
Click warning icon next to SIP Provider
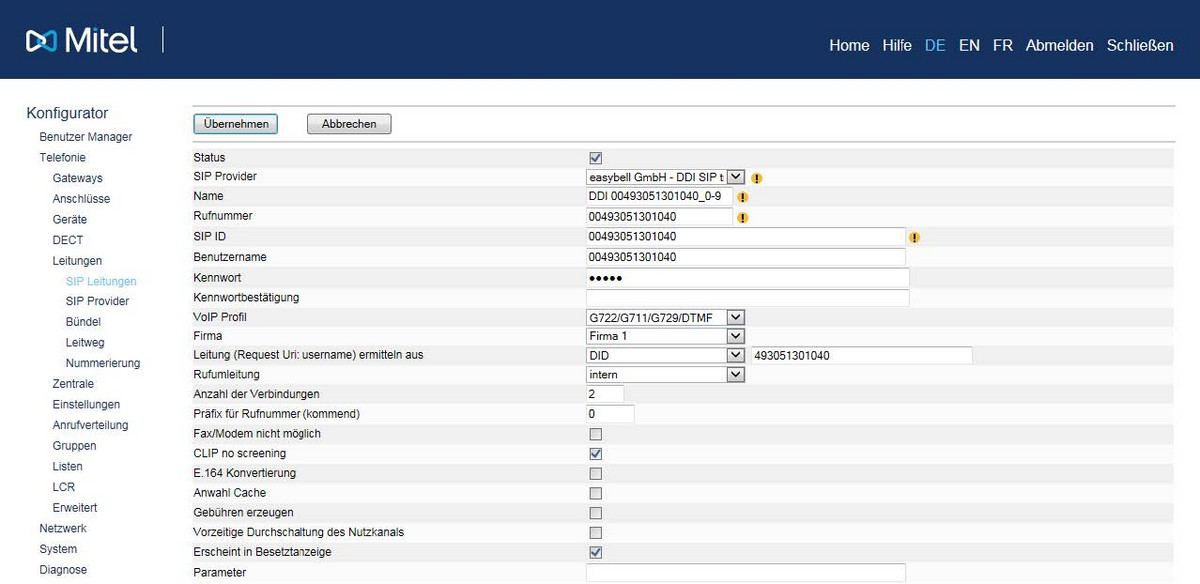pos(757,178)
